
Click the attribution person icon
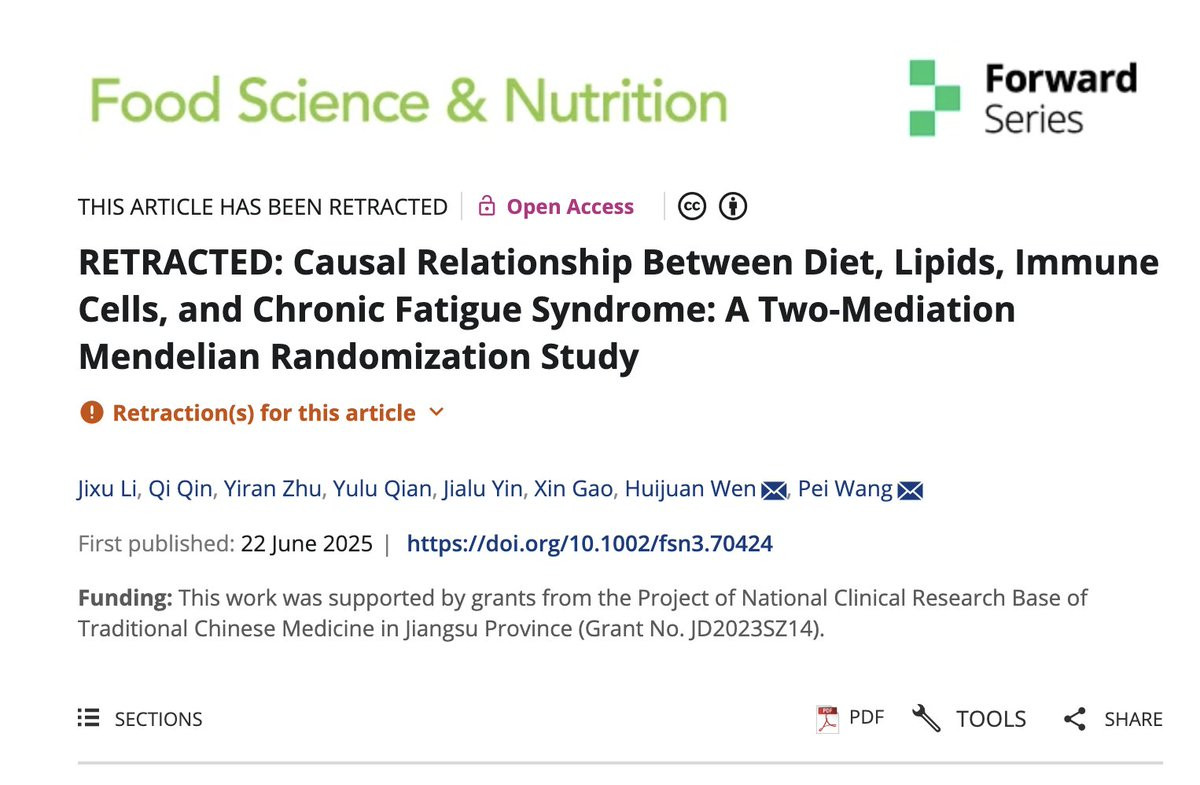pos(734,206)
